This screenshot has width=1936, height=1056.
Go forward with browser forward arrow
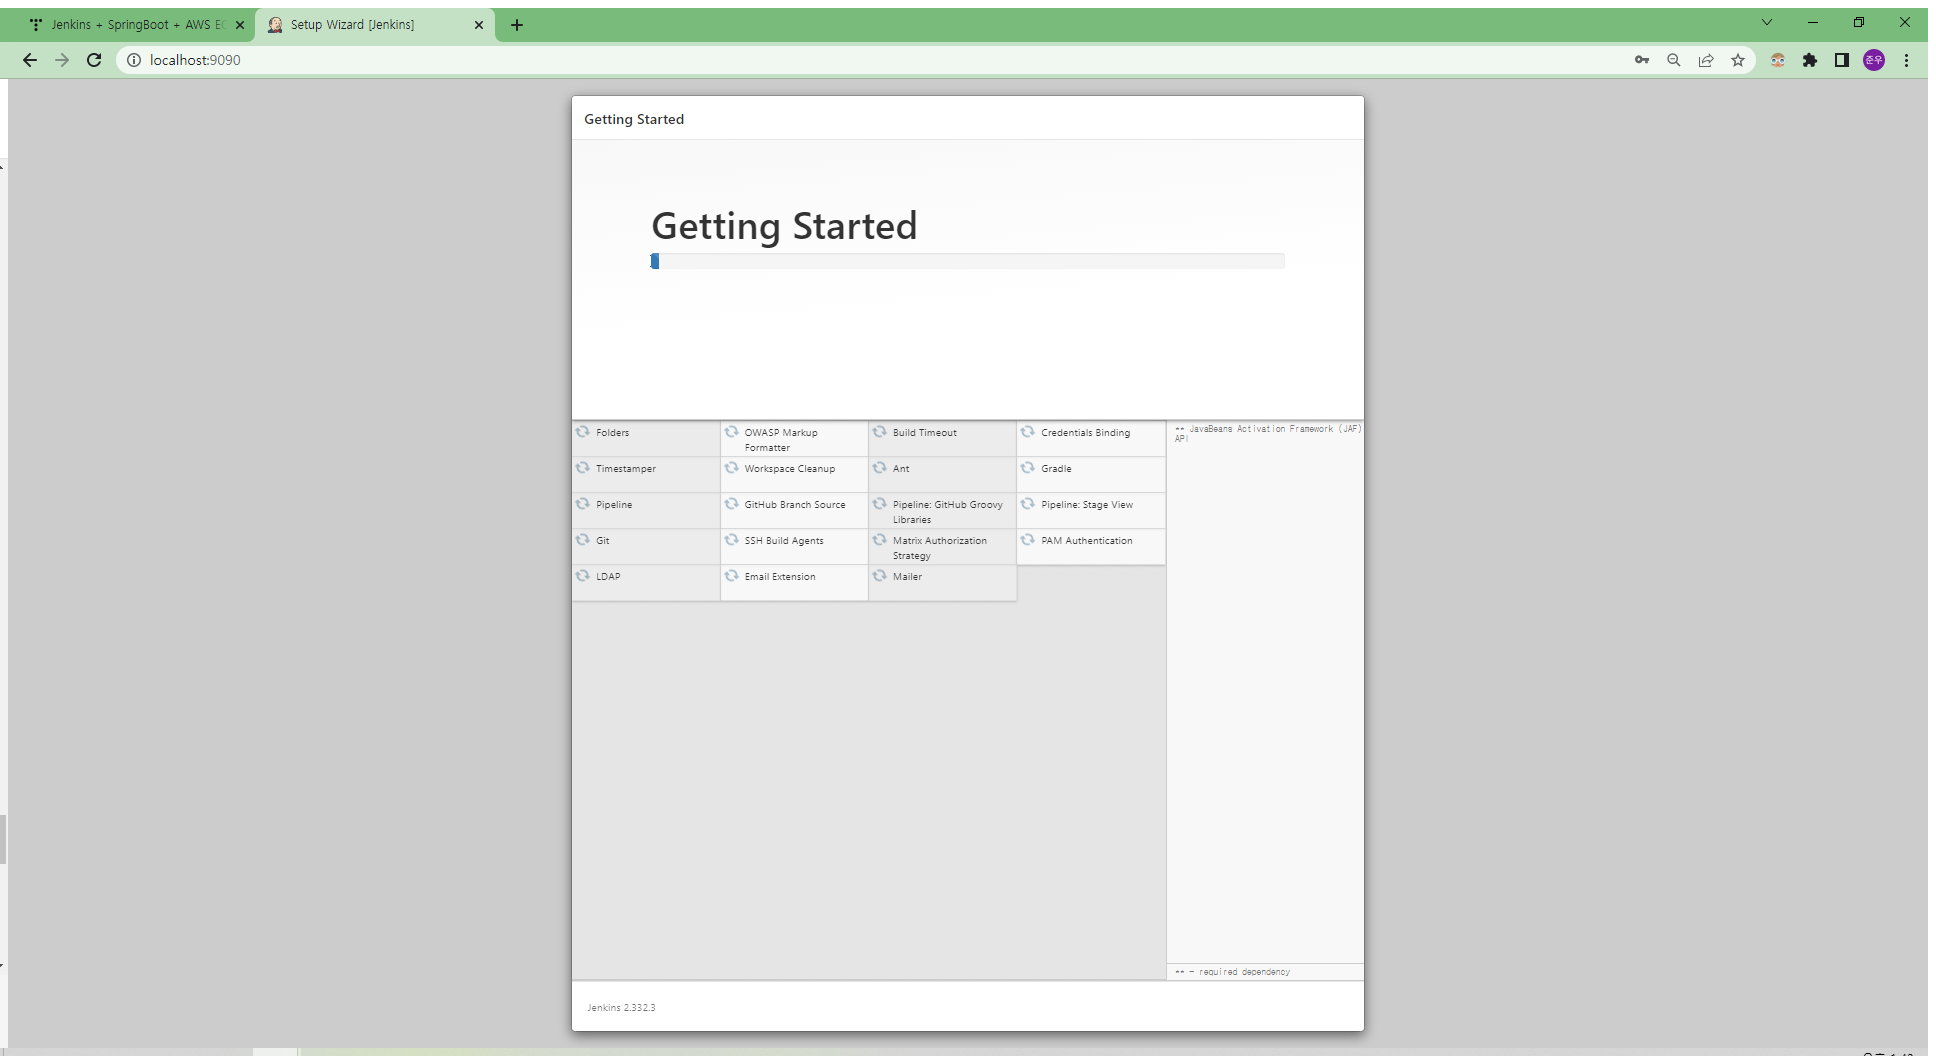(x=62, y=60)
